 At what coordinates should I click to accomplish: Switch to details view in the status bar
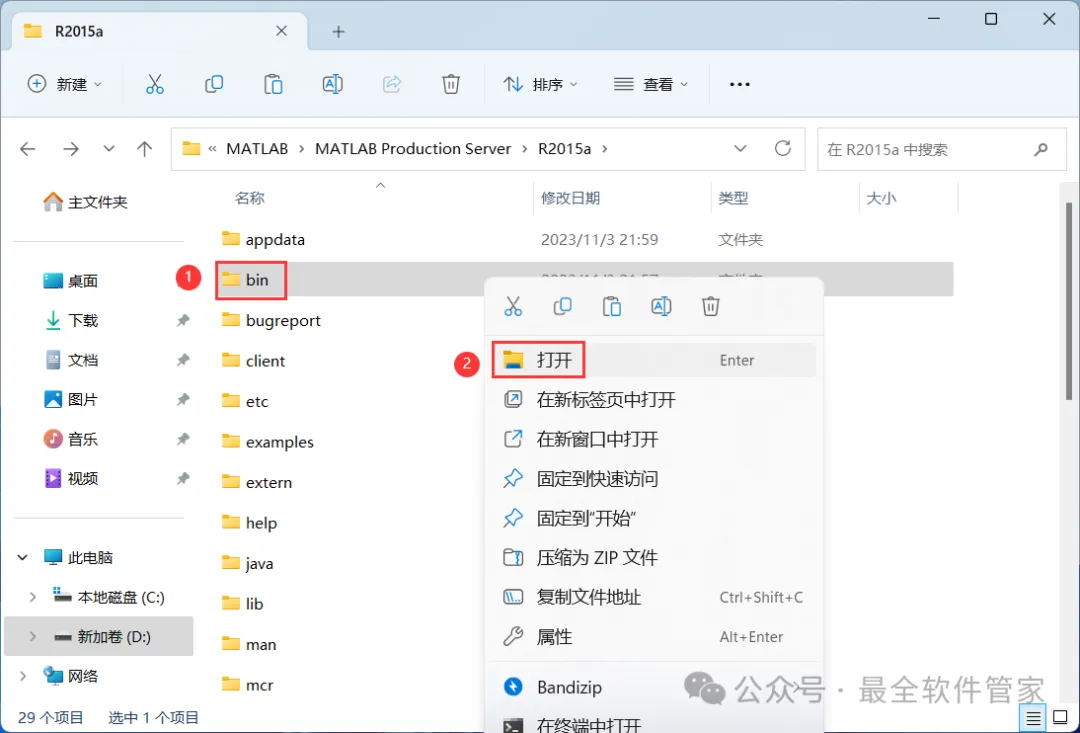[x=1033, y=718]
